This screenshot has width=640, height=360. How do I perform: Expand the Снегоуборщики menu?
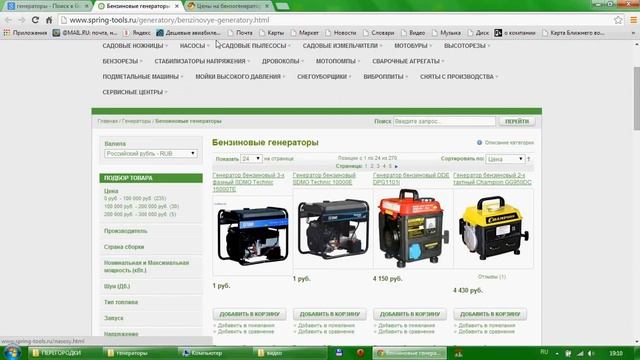324,77
